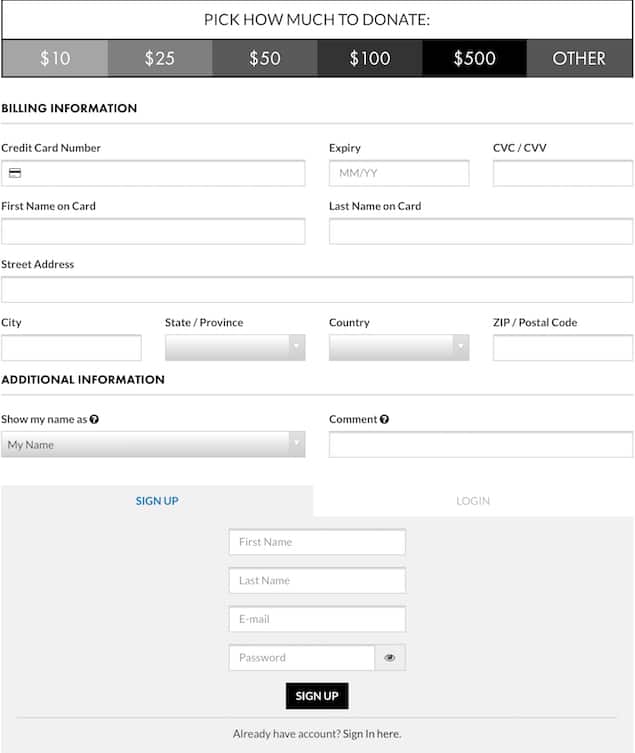Screen dimensions: 635x753
Task: Click the 'Sign In here' link
Action: pyautogui.click(x=372, y=734)
